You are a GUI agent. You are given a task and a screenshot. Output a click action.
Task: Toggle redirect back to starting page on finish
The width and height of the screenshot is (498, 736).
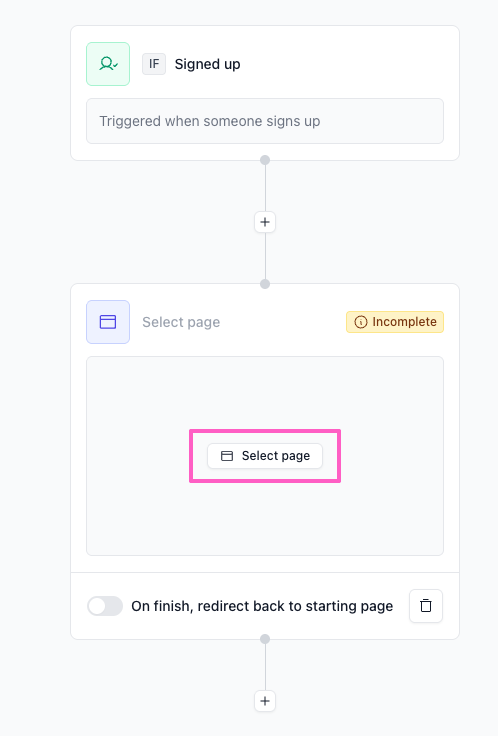(105, 606)
